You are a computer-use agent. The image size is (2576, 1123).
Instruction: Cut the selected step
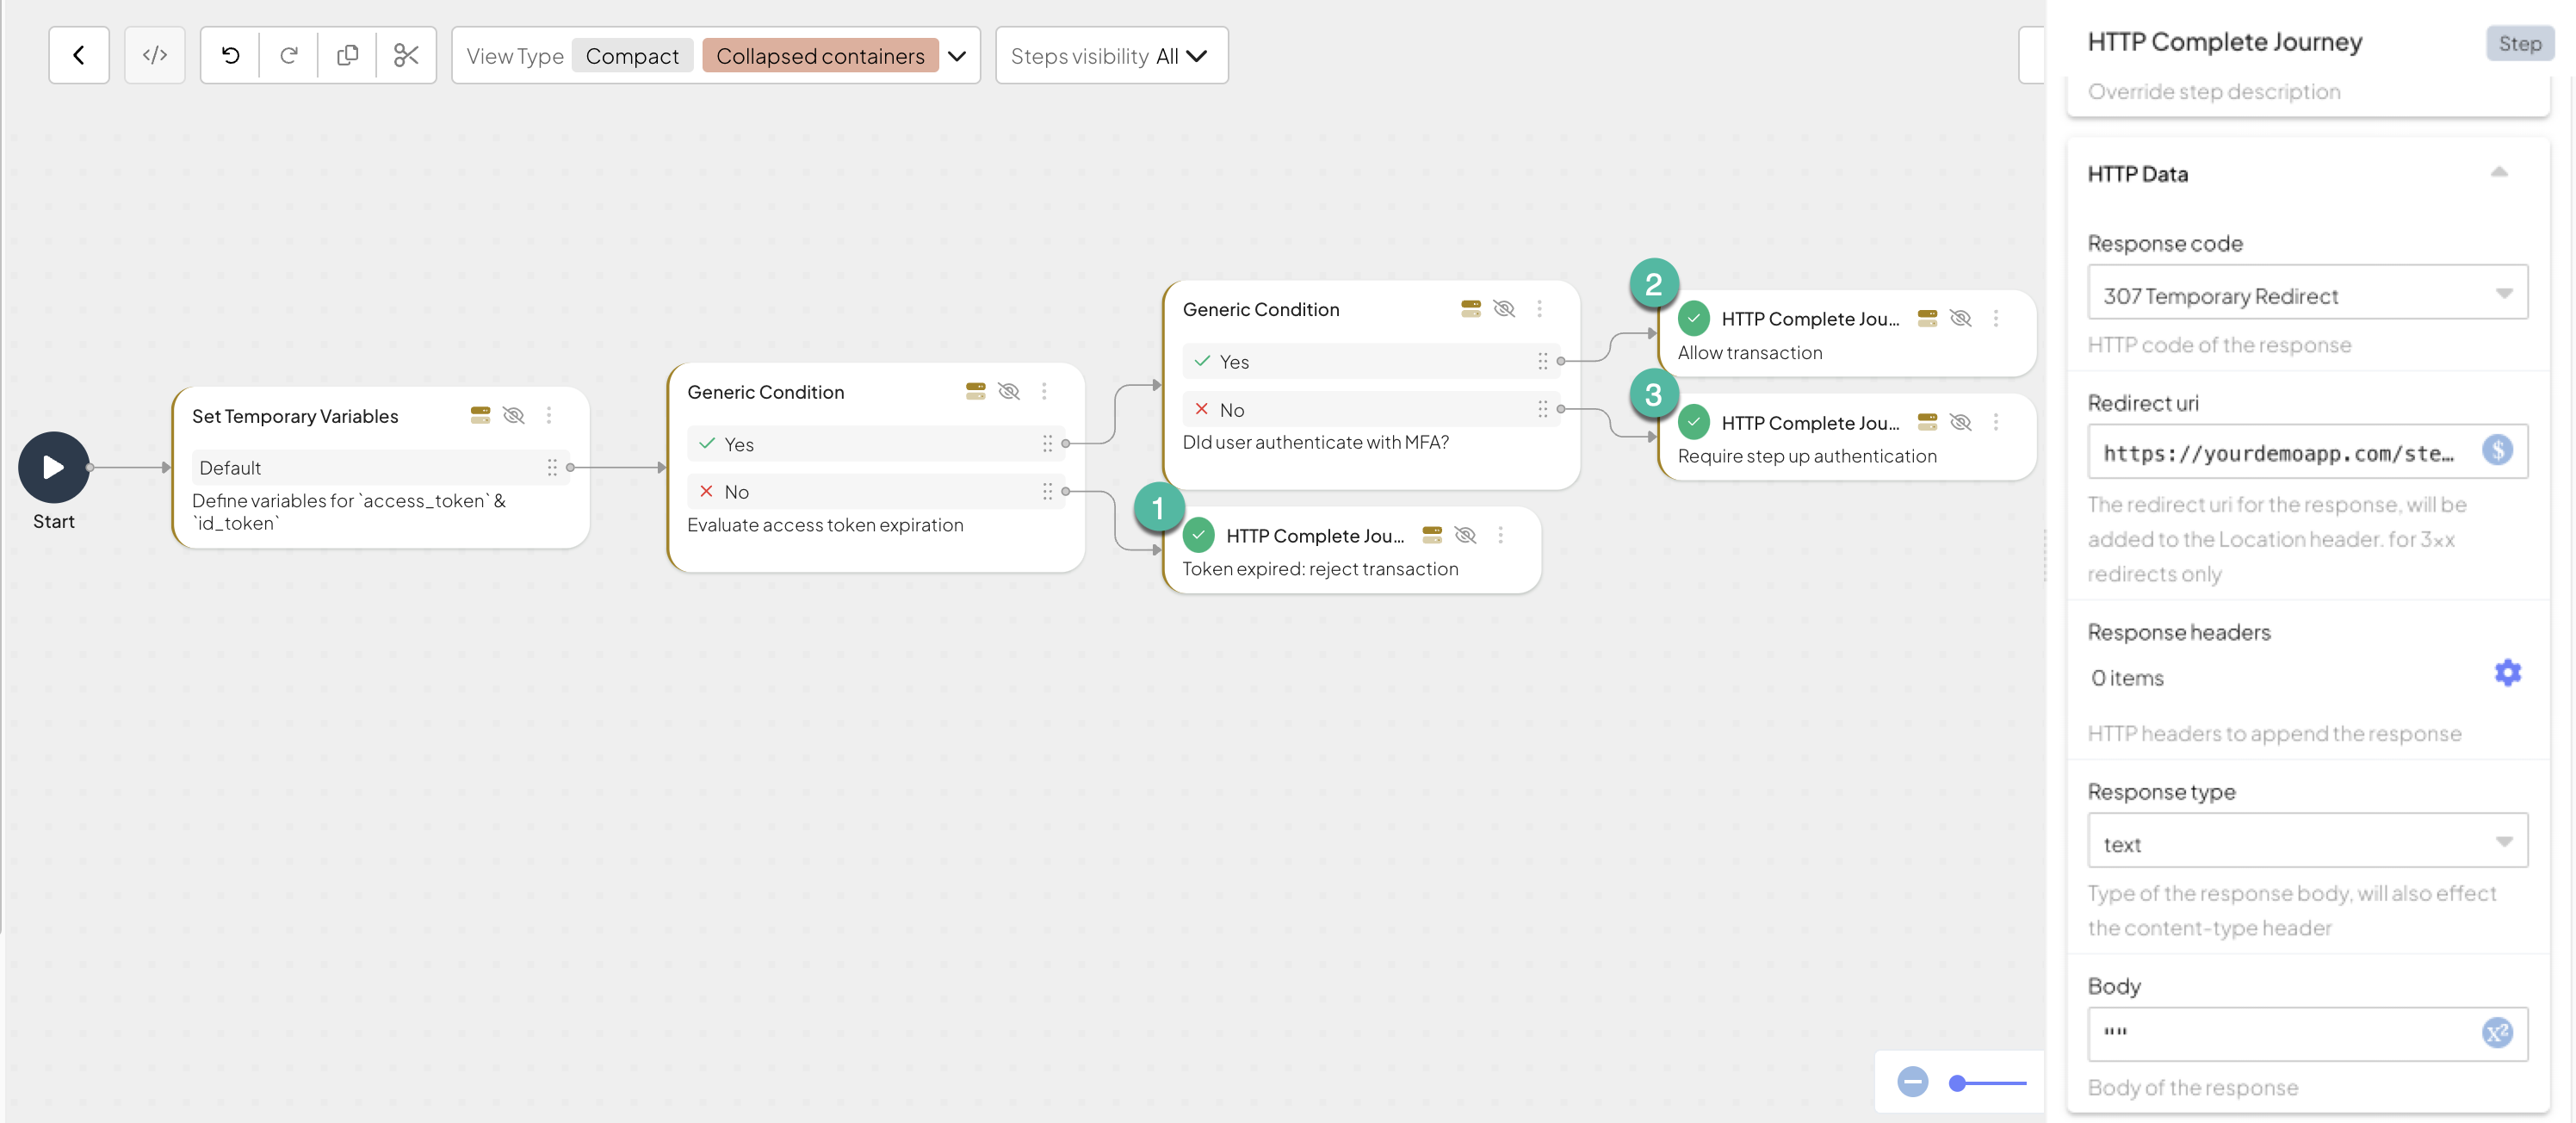click(x=405, y=55)
